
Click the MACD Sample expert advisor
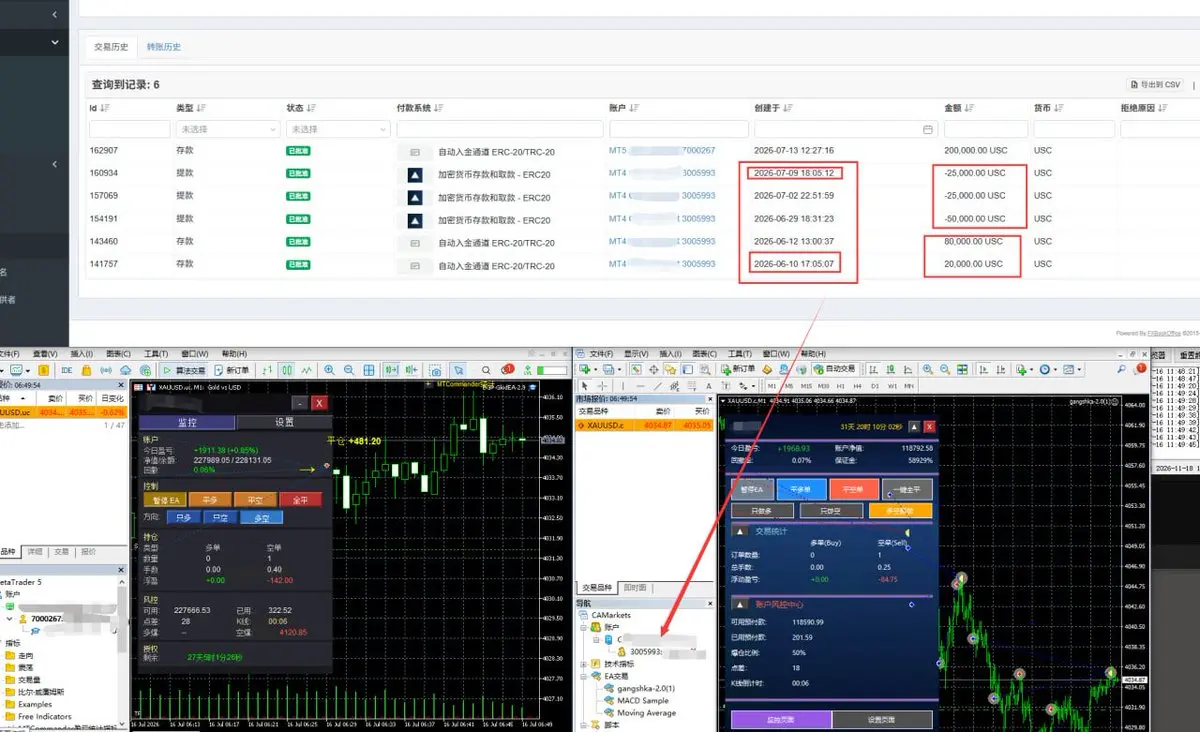641,700
